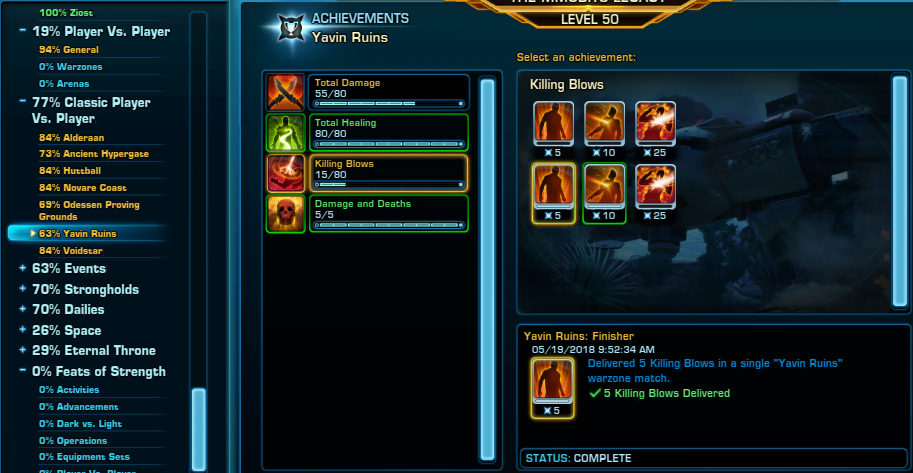
Task: Expand the Eternal Throne category
Action: tap(22, 350)
